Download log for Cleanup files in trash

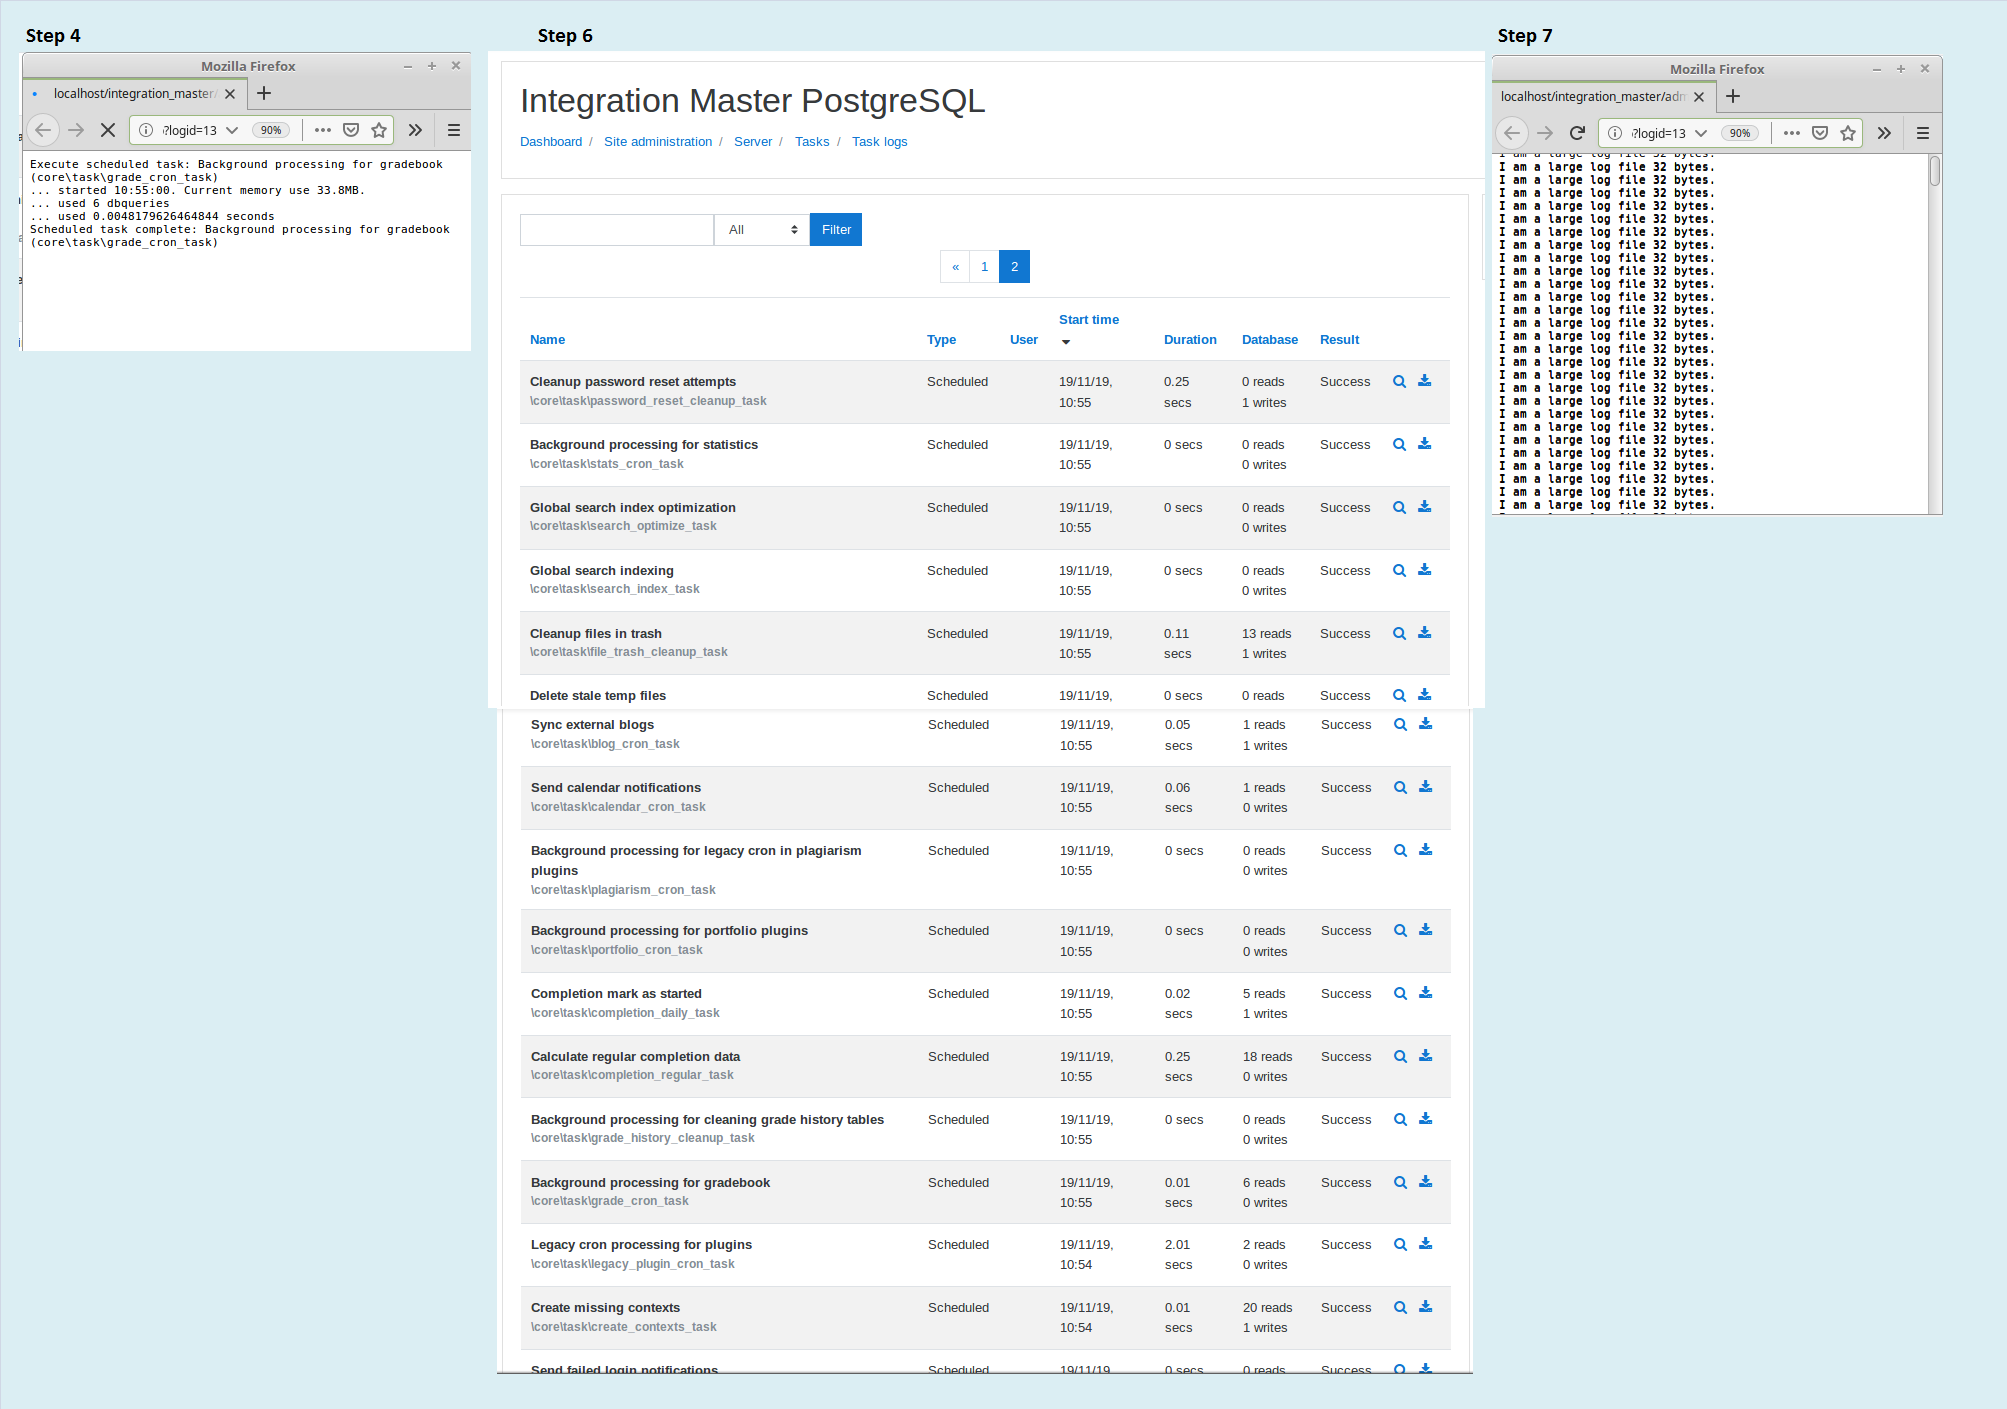[1424, 633]
